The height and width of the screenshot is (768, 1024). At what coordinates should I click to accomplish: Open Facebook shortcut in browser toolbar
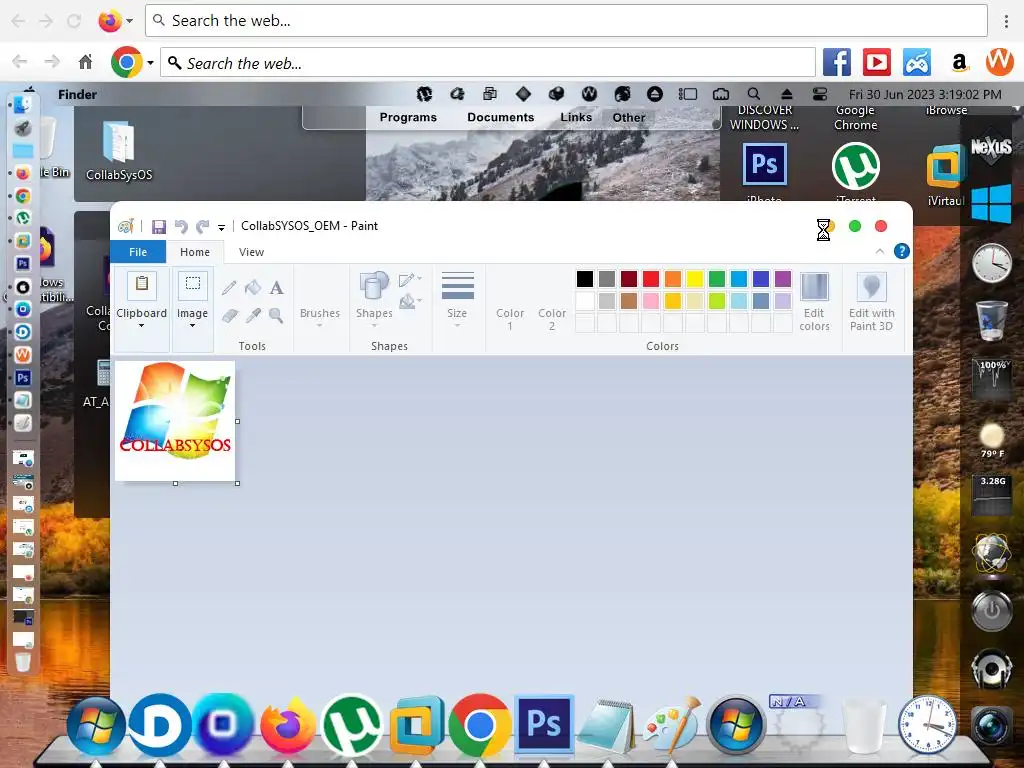[x=837, y=63]
